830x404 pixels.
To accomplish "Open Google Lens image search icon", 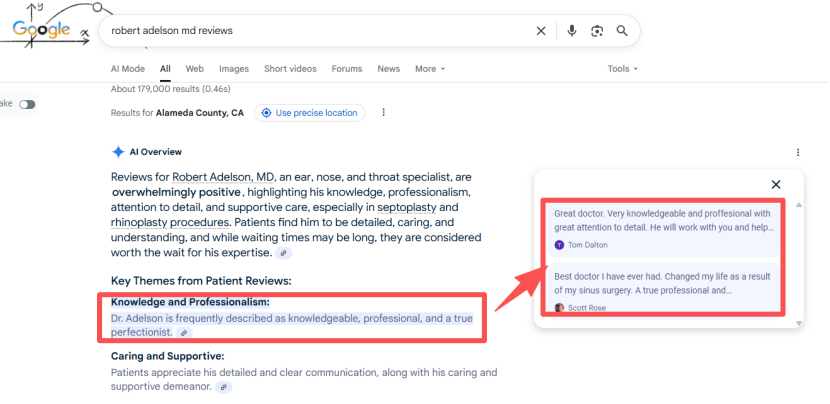I will click(x=597, y=31).
